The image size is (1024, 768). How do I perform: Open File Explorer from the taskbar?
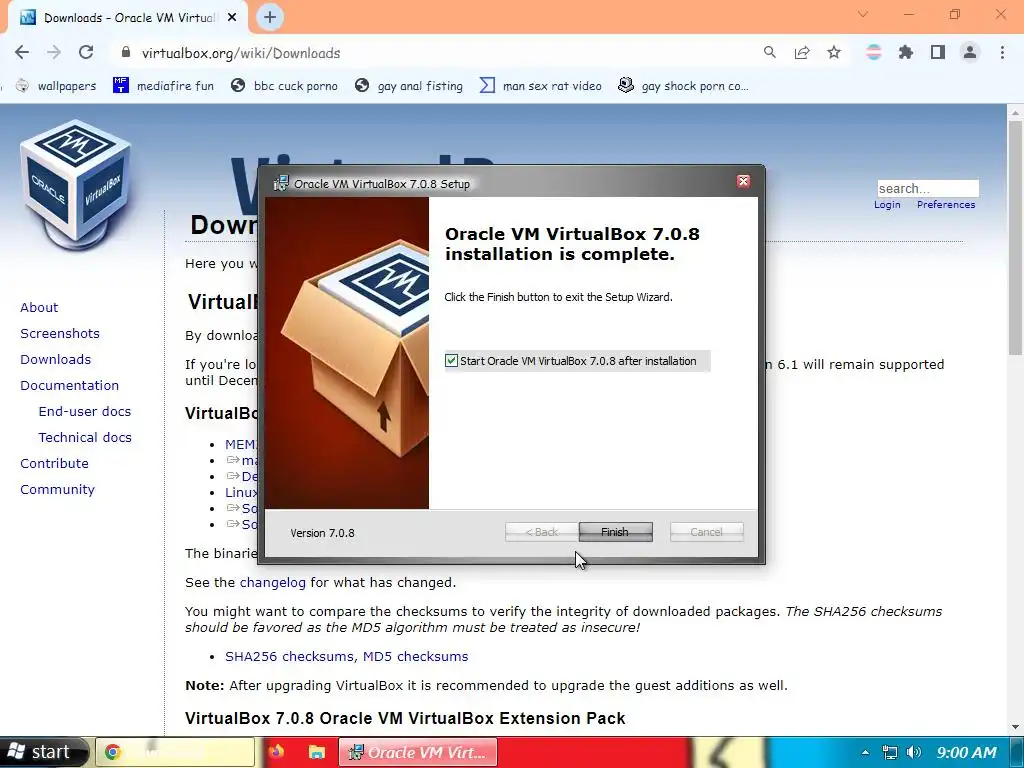(x=317, y=752)
